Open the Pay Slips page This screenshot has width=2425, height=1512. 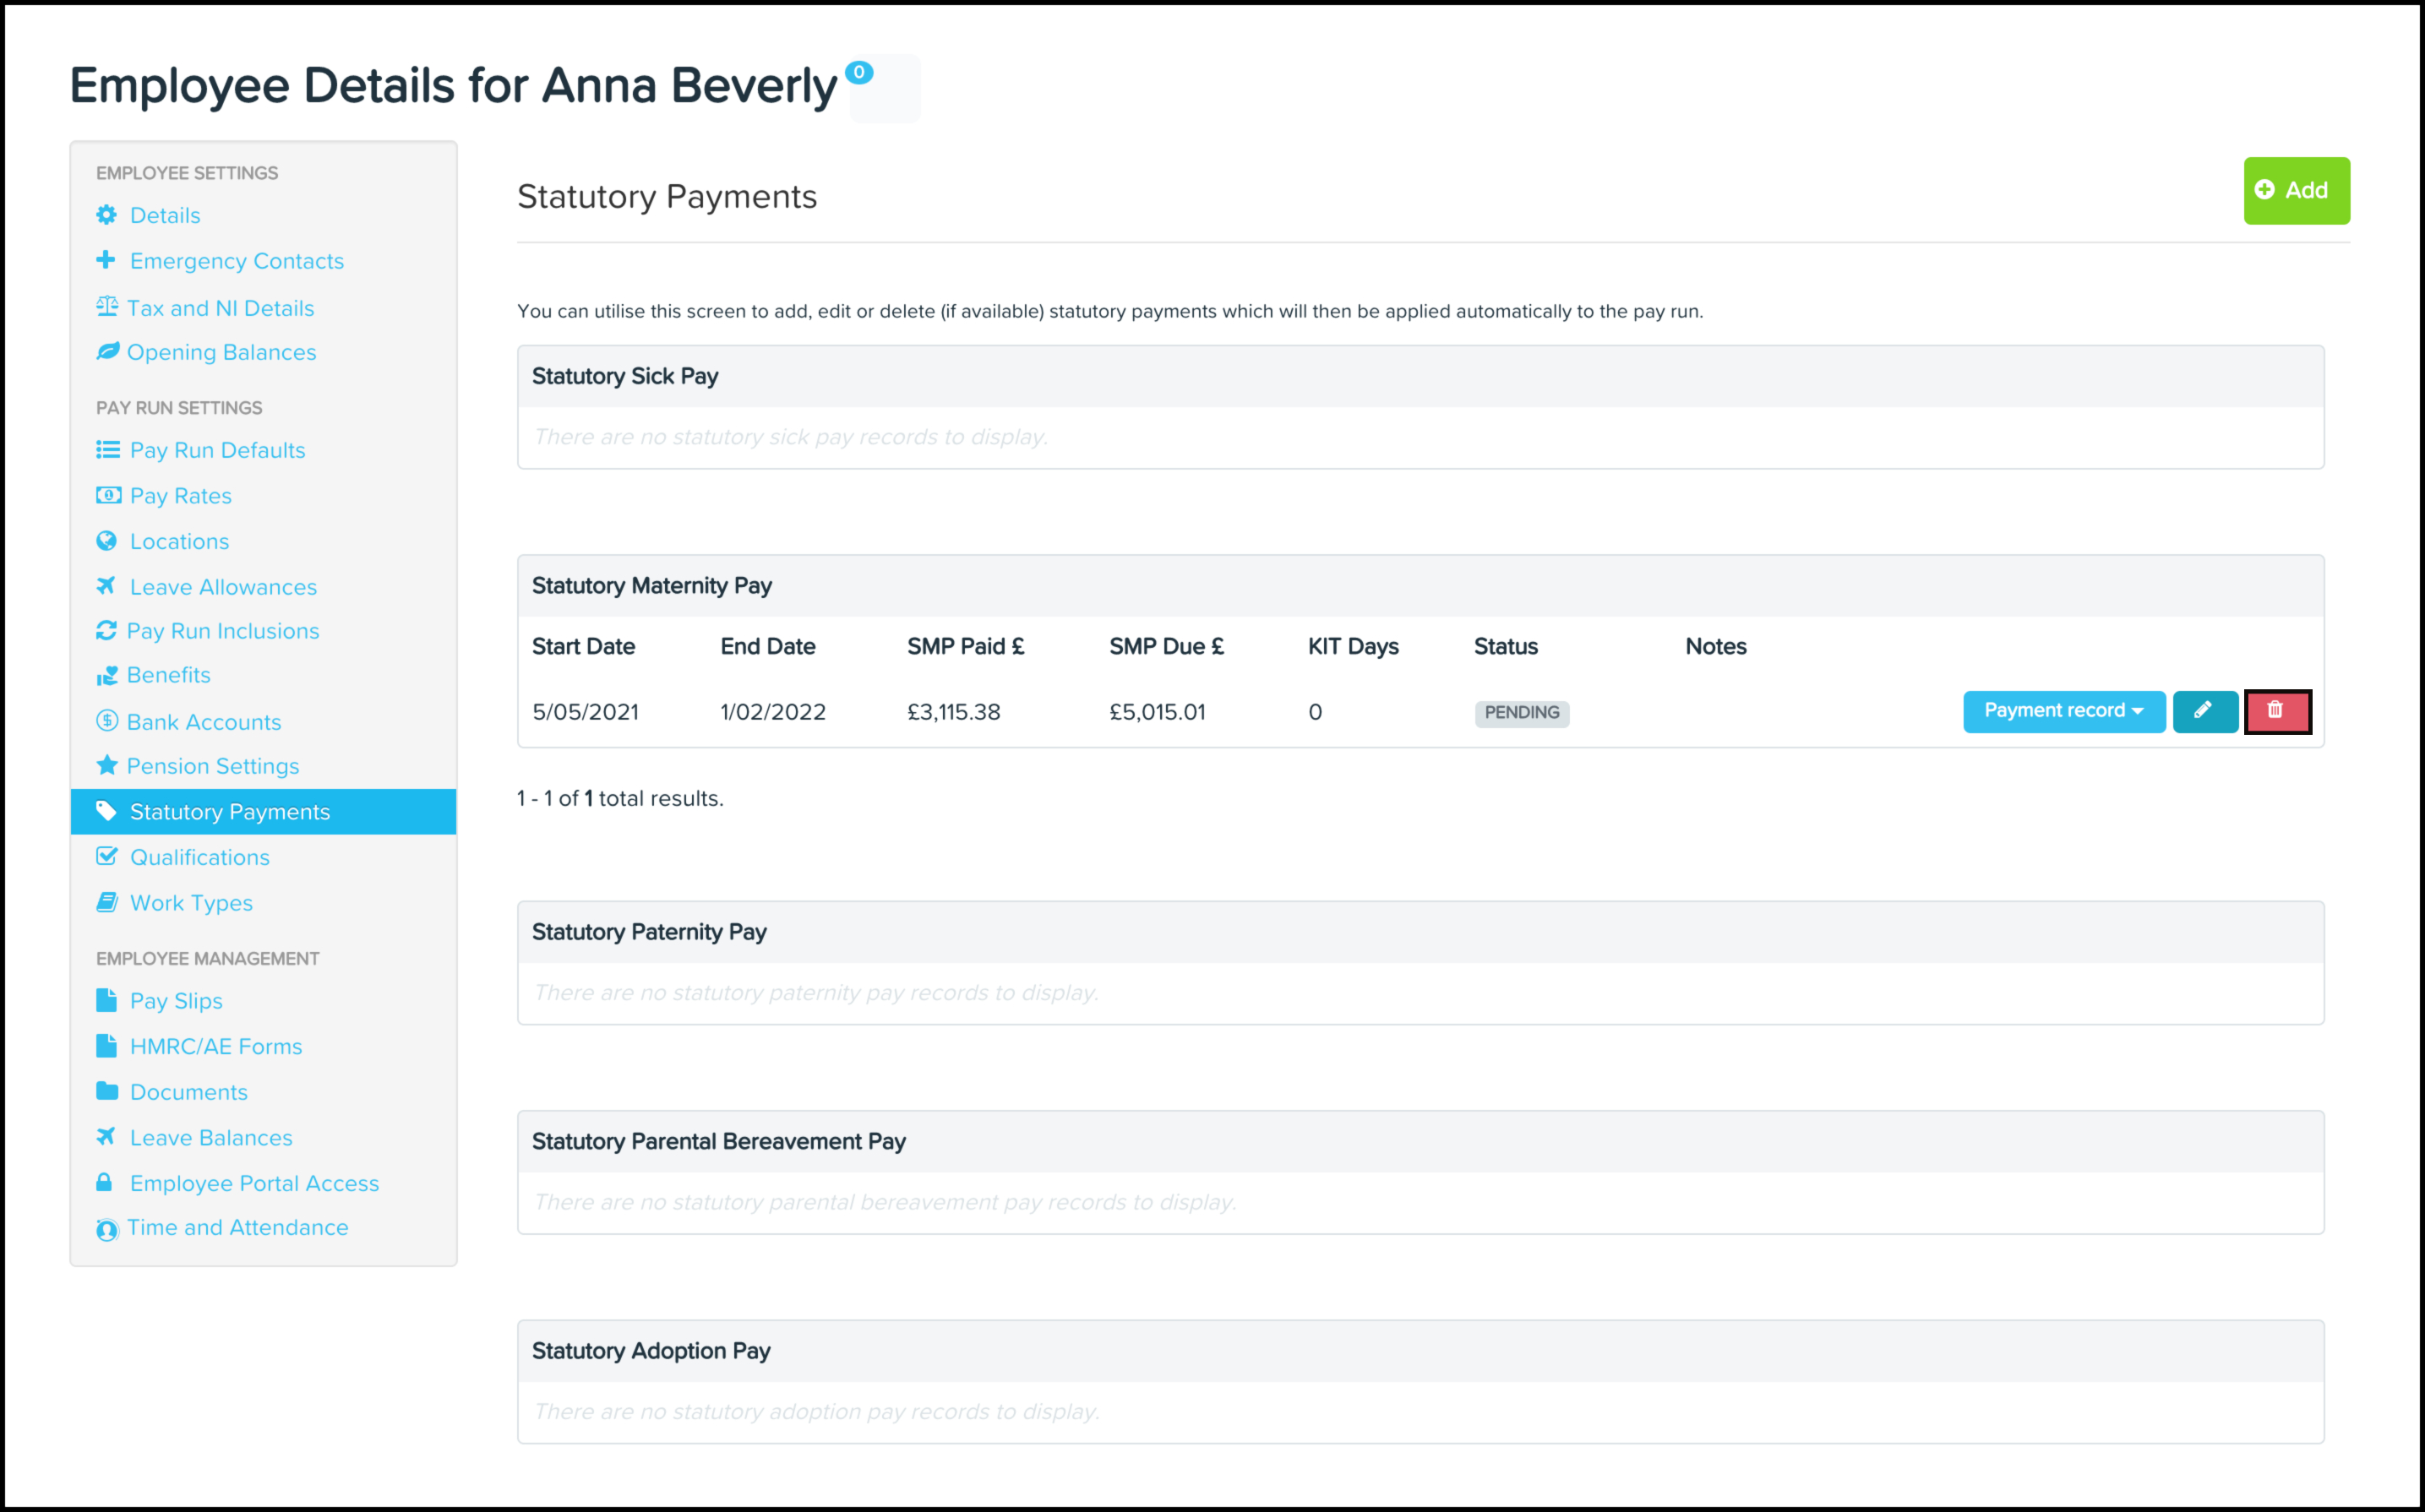click(x=176, y=1001)
